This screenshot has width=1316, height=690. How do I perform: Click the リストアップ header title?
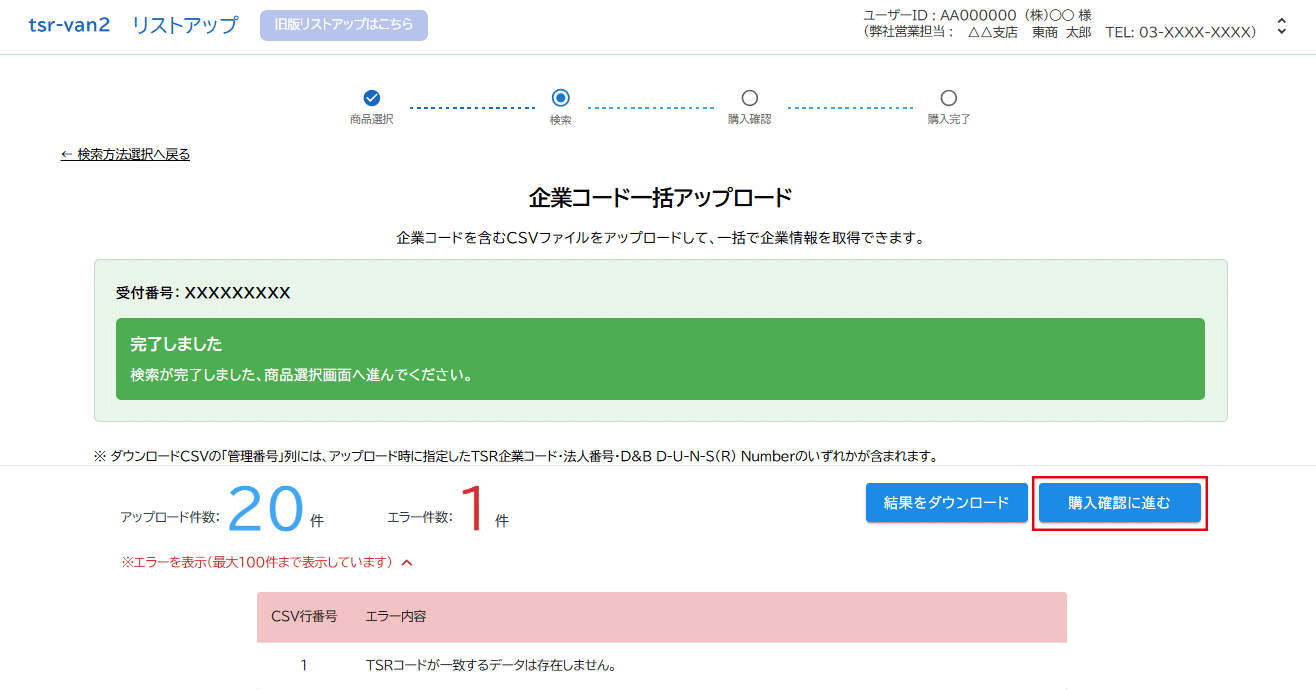tap(185, 25)
